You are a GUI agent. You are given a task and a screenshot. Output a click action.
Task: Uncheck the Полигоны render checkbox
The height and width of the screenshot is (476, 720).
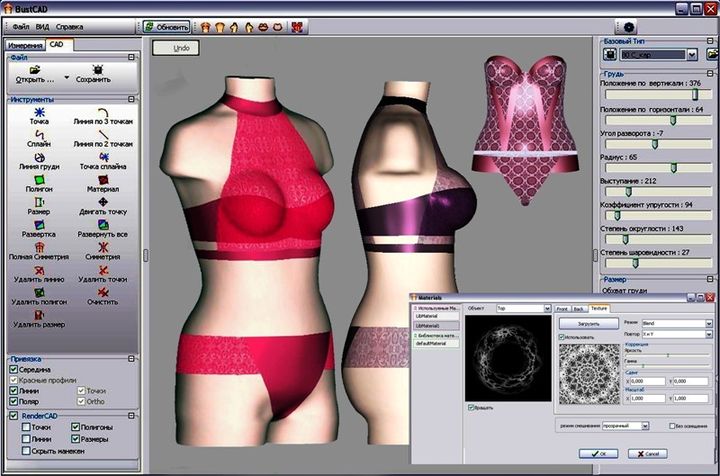[x=76, y=427]
